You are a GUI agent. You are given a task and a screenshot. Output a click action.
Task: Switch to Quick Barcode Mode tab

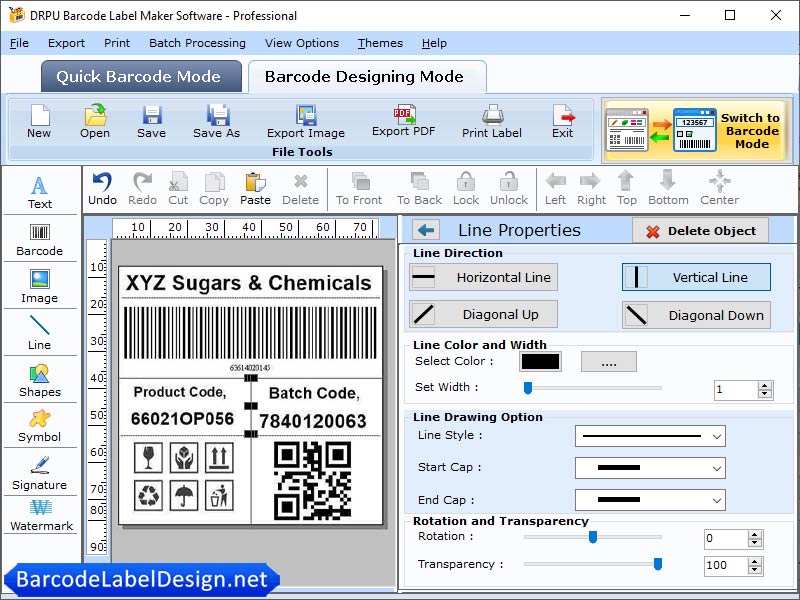140,76
